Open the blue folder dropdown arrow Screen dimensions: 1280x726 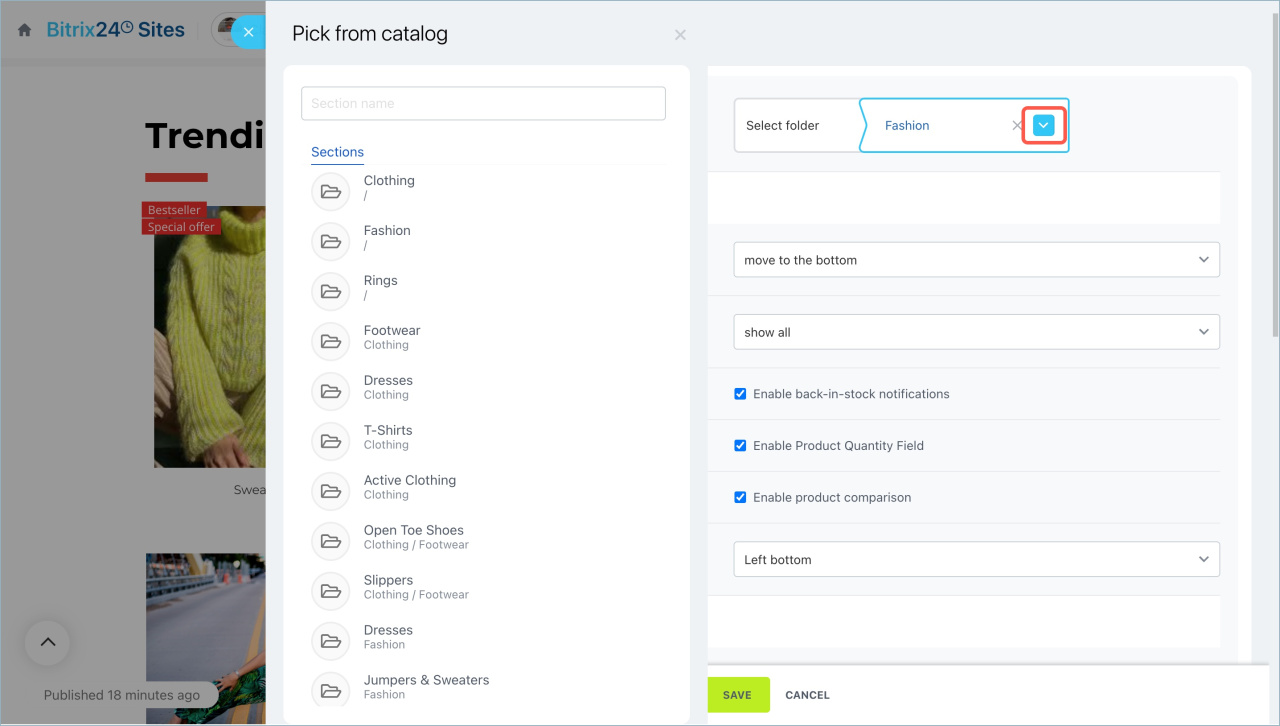pyautogui.click(x=1043, y=125)
